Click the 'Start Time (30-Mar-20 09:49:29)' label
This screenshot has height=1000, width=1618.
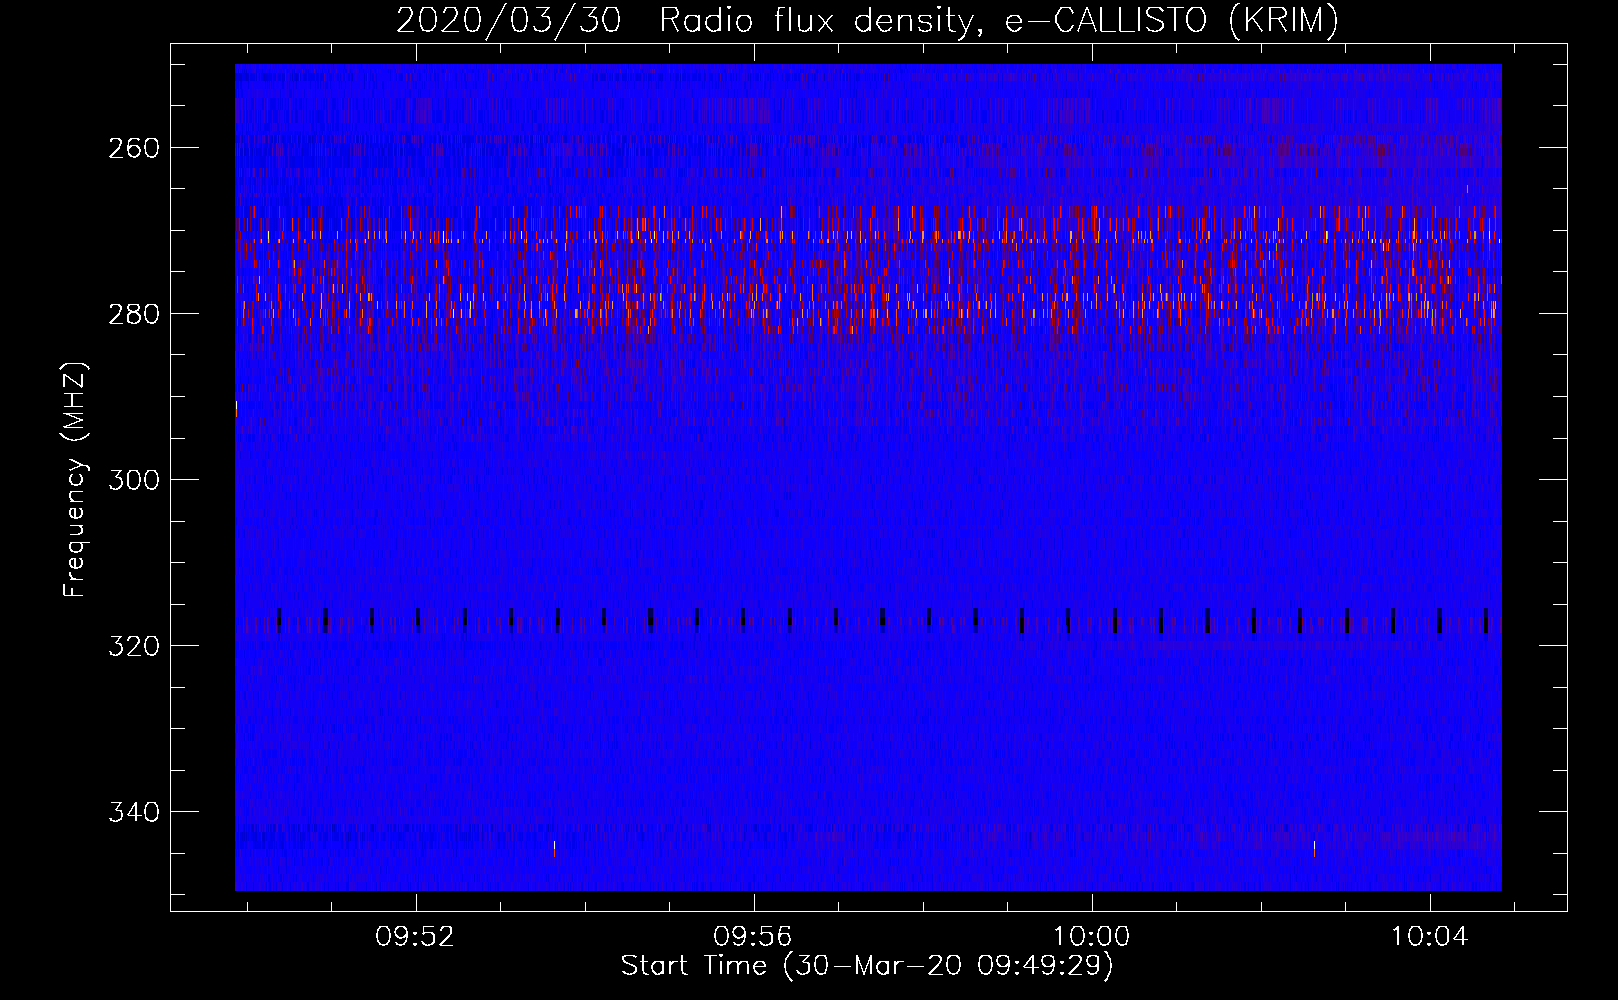click(867, 966)
